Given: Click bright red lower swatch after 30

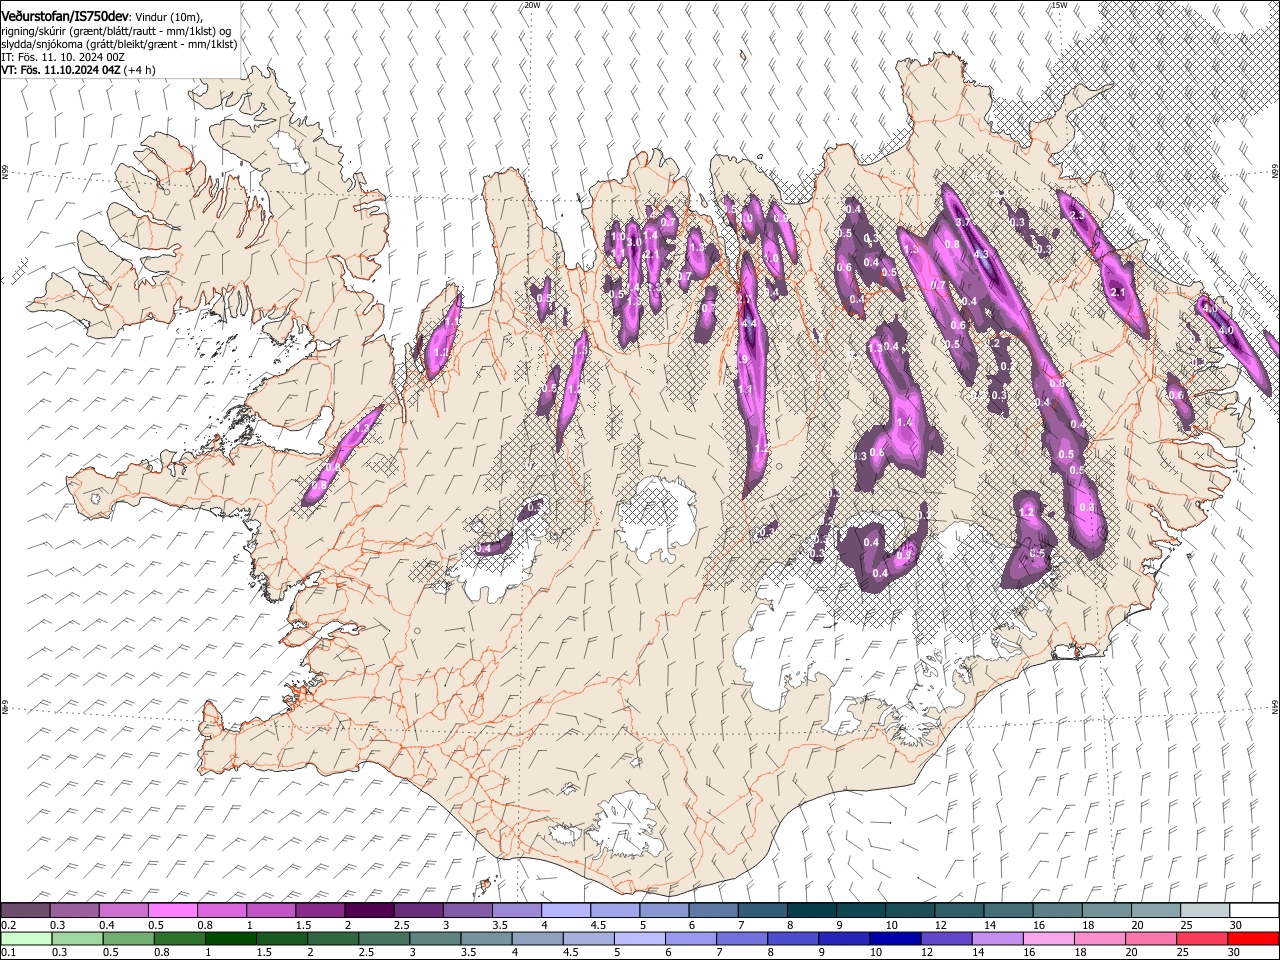Looking at the screenshot, I should click(1253, 938).
